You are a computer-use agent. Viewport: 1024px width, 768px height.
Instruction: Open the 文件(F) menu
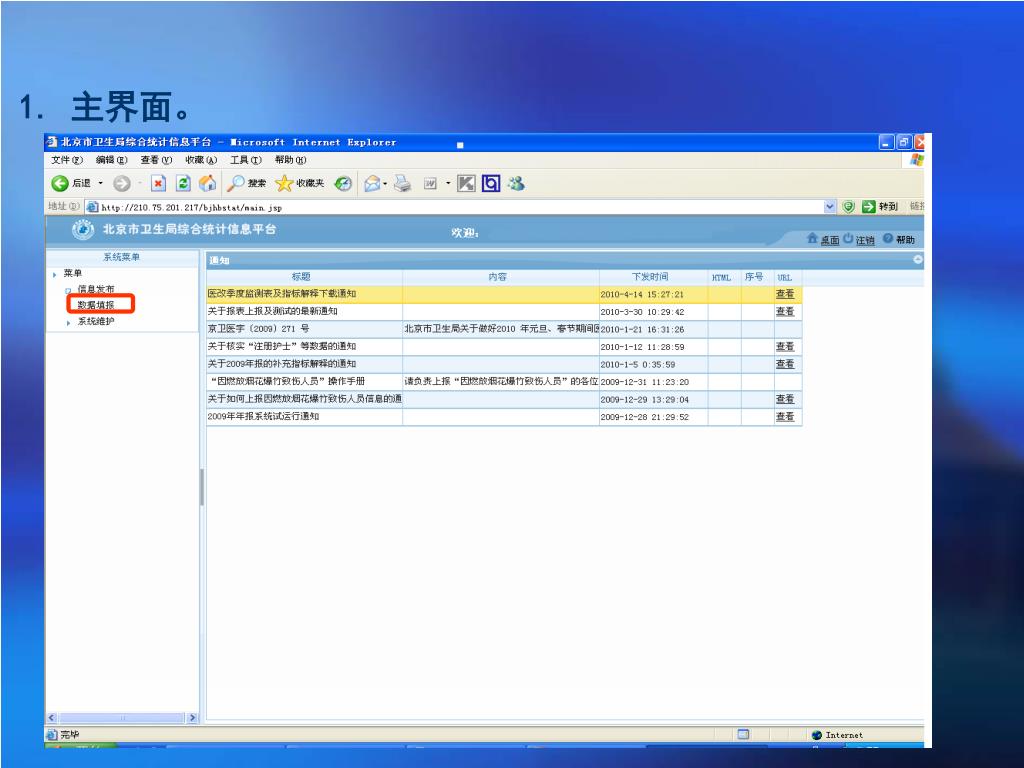pos(67,160)
